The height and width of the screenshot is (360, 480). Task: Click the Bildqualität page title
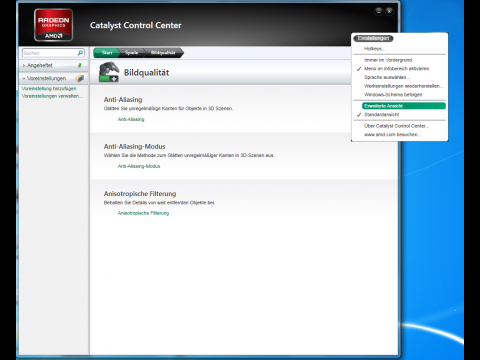pyautogui.click(x=146, y=72)
